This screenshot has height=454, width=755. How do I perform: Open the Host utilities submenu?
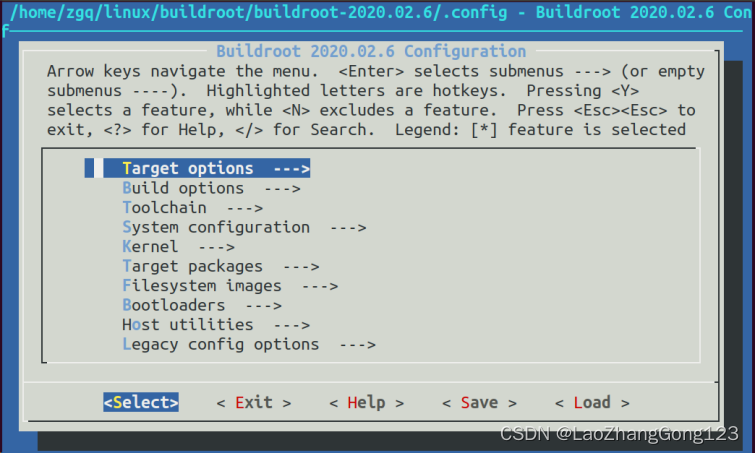(216, 325)
